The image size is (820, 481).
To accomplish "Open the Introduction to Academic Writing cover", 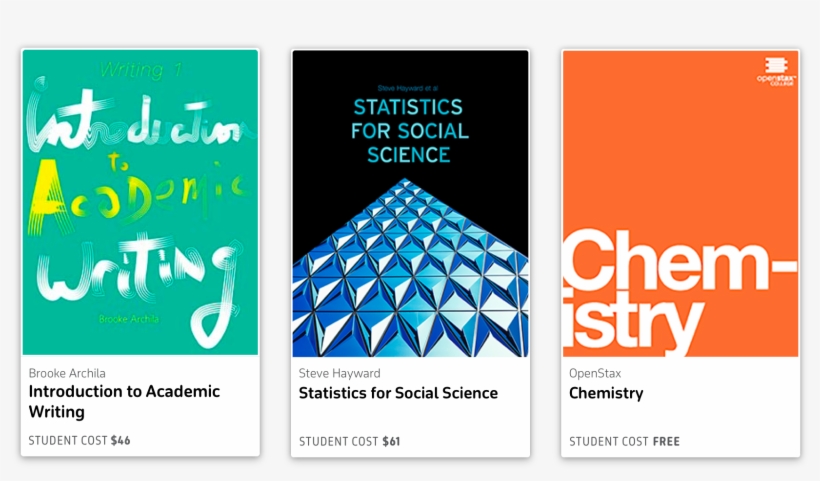I will click(140, 202).
